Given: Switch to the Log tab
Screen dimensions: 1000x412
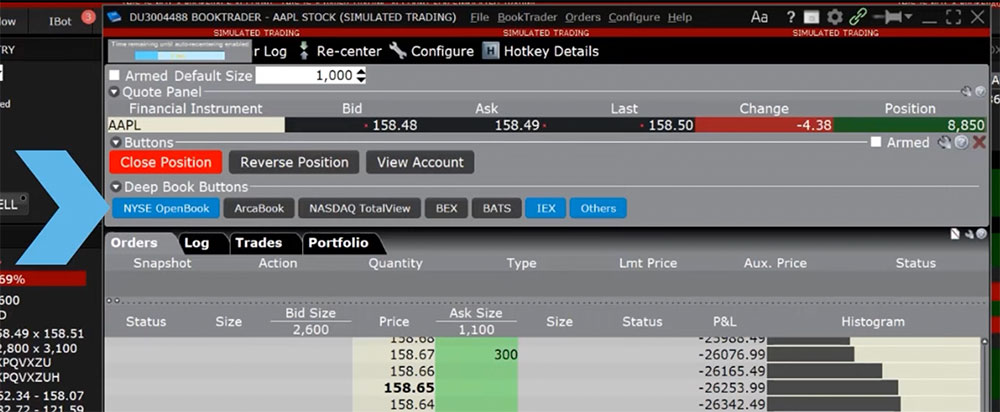Looking at the screenshot, I should click(196, 243).
